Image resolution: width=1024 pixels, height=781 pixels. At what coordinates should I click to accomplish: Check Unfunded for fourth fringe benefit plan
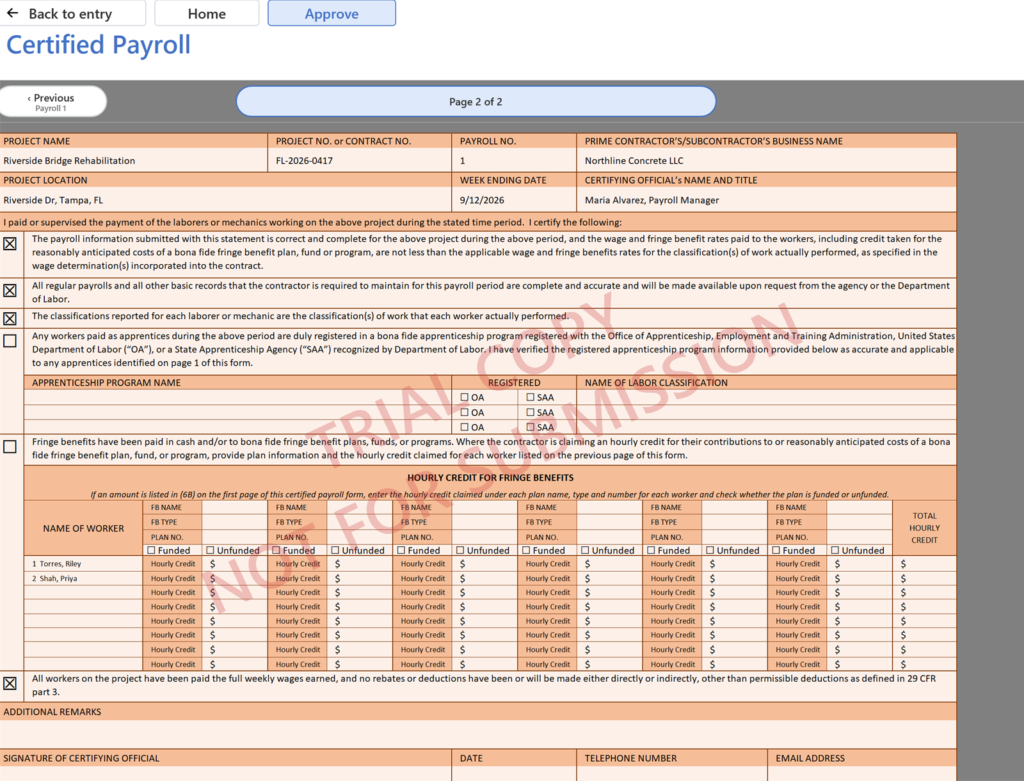pyautogui.click(x=585, y=550)
